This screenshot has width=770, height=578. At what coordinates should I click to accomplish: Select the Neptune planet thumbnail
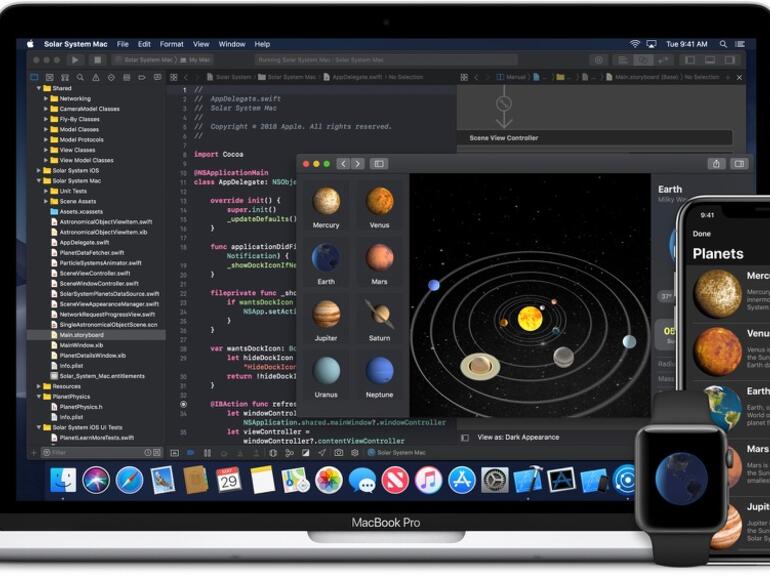(379, 377)
